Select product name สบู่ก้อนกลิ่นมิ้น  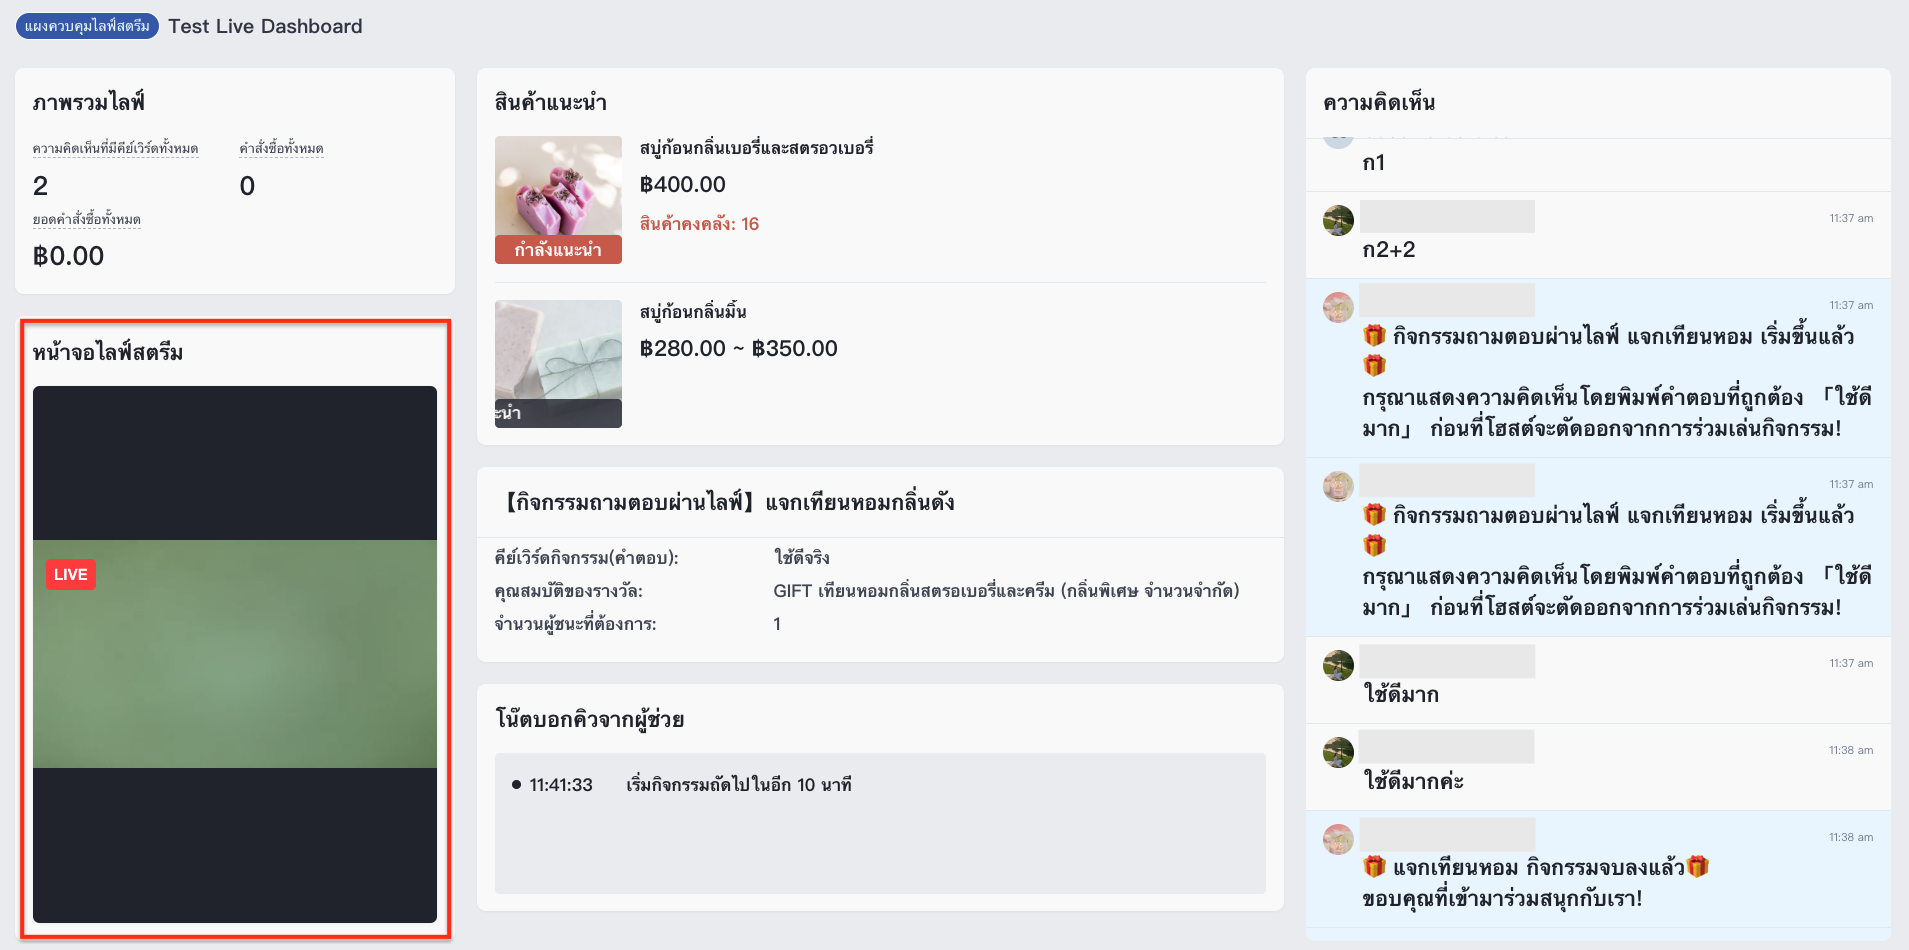693,312
